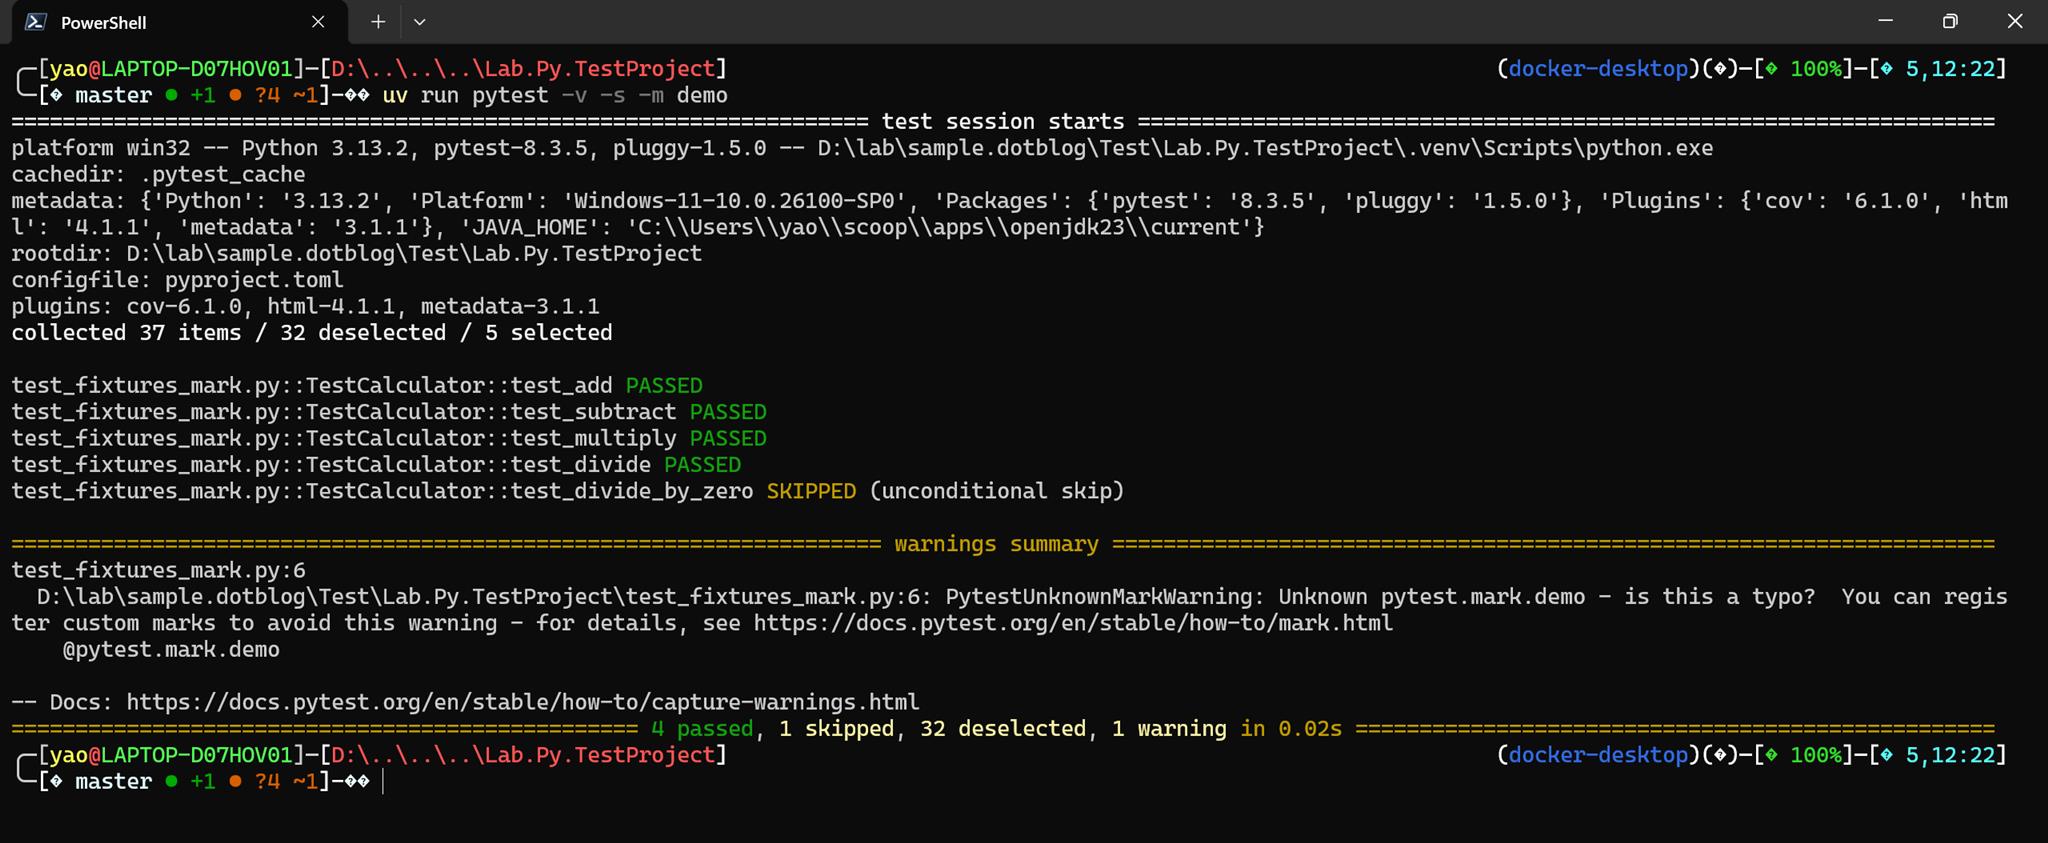Click the orange dot in the top git prompt
2048x843 pixels.
pyautogui.click(x=235, y=95)
